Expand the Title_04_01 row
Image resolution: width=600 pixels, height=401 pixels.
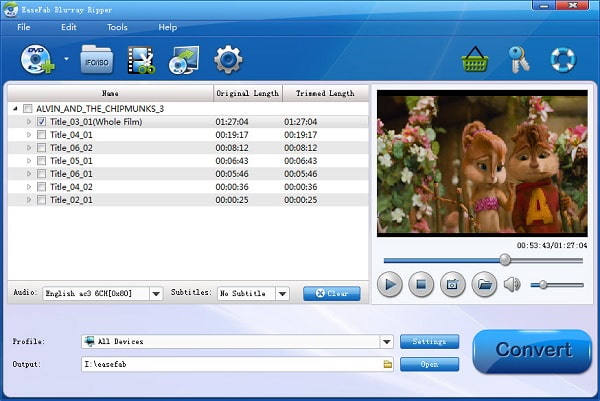pyautogui.click(x=29, y=135)
